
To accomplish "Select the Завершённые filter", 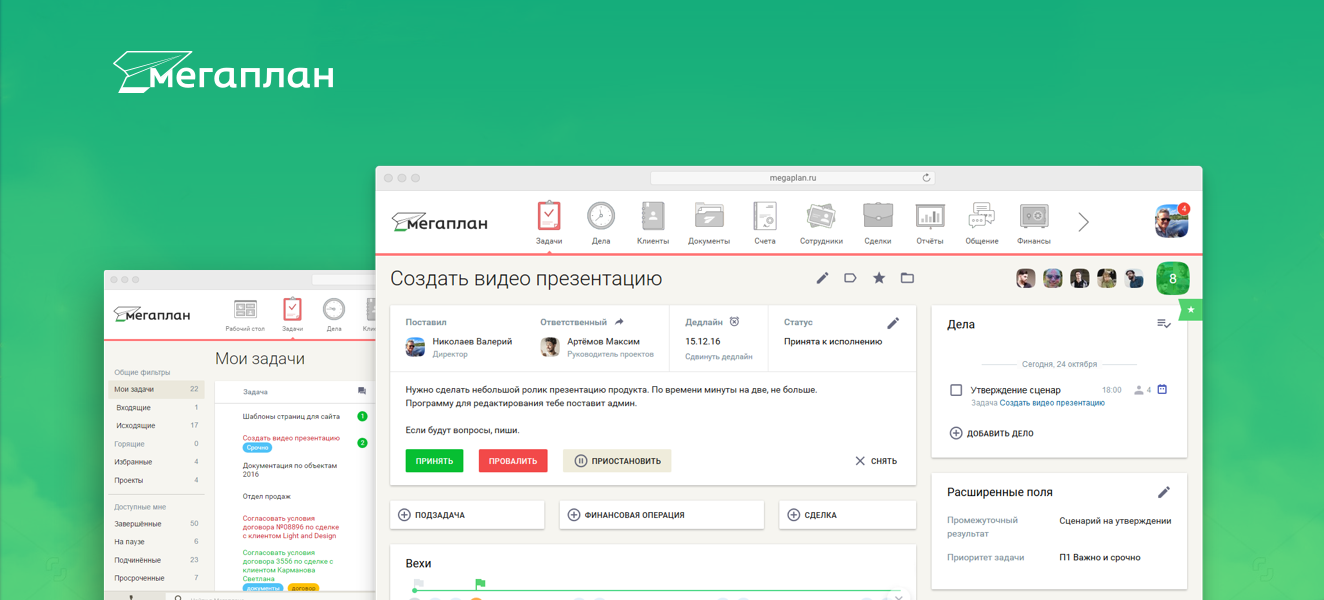I will [x=156, y=524].
